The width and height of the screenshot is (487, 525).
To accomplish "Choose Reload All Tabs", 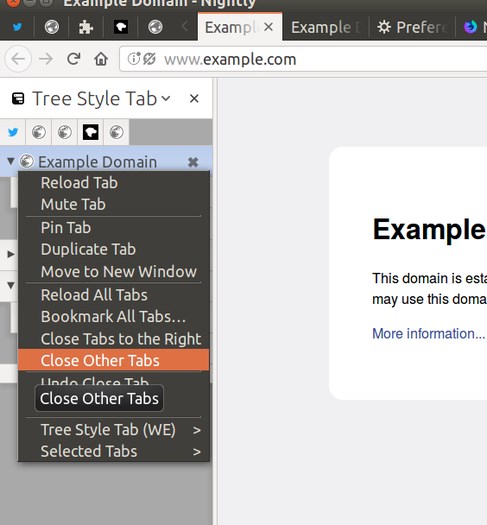I will [x=114, y=295].
